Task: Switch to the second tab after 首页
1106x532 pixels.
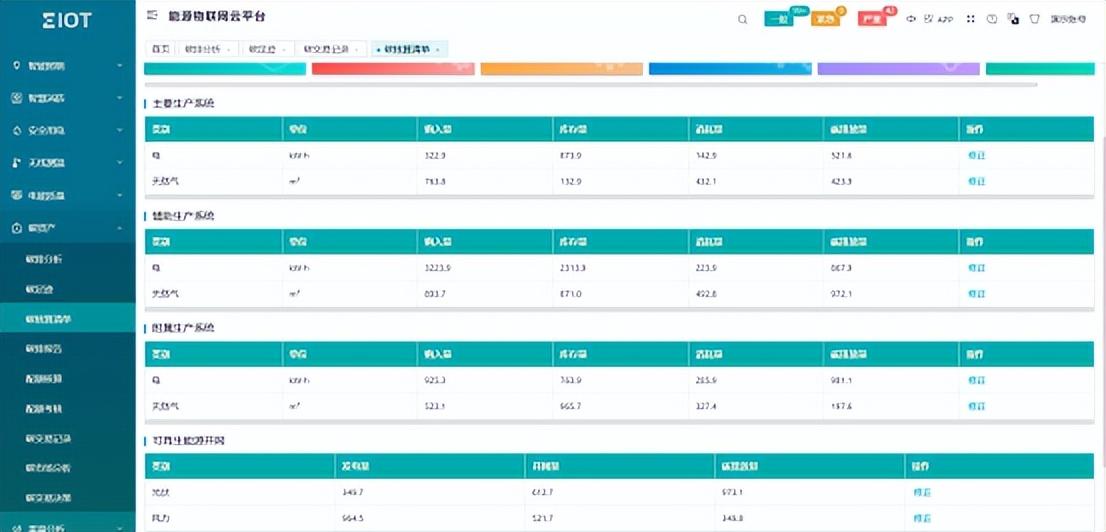Action: [206, 49]
